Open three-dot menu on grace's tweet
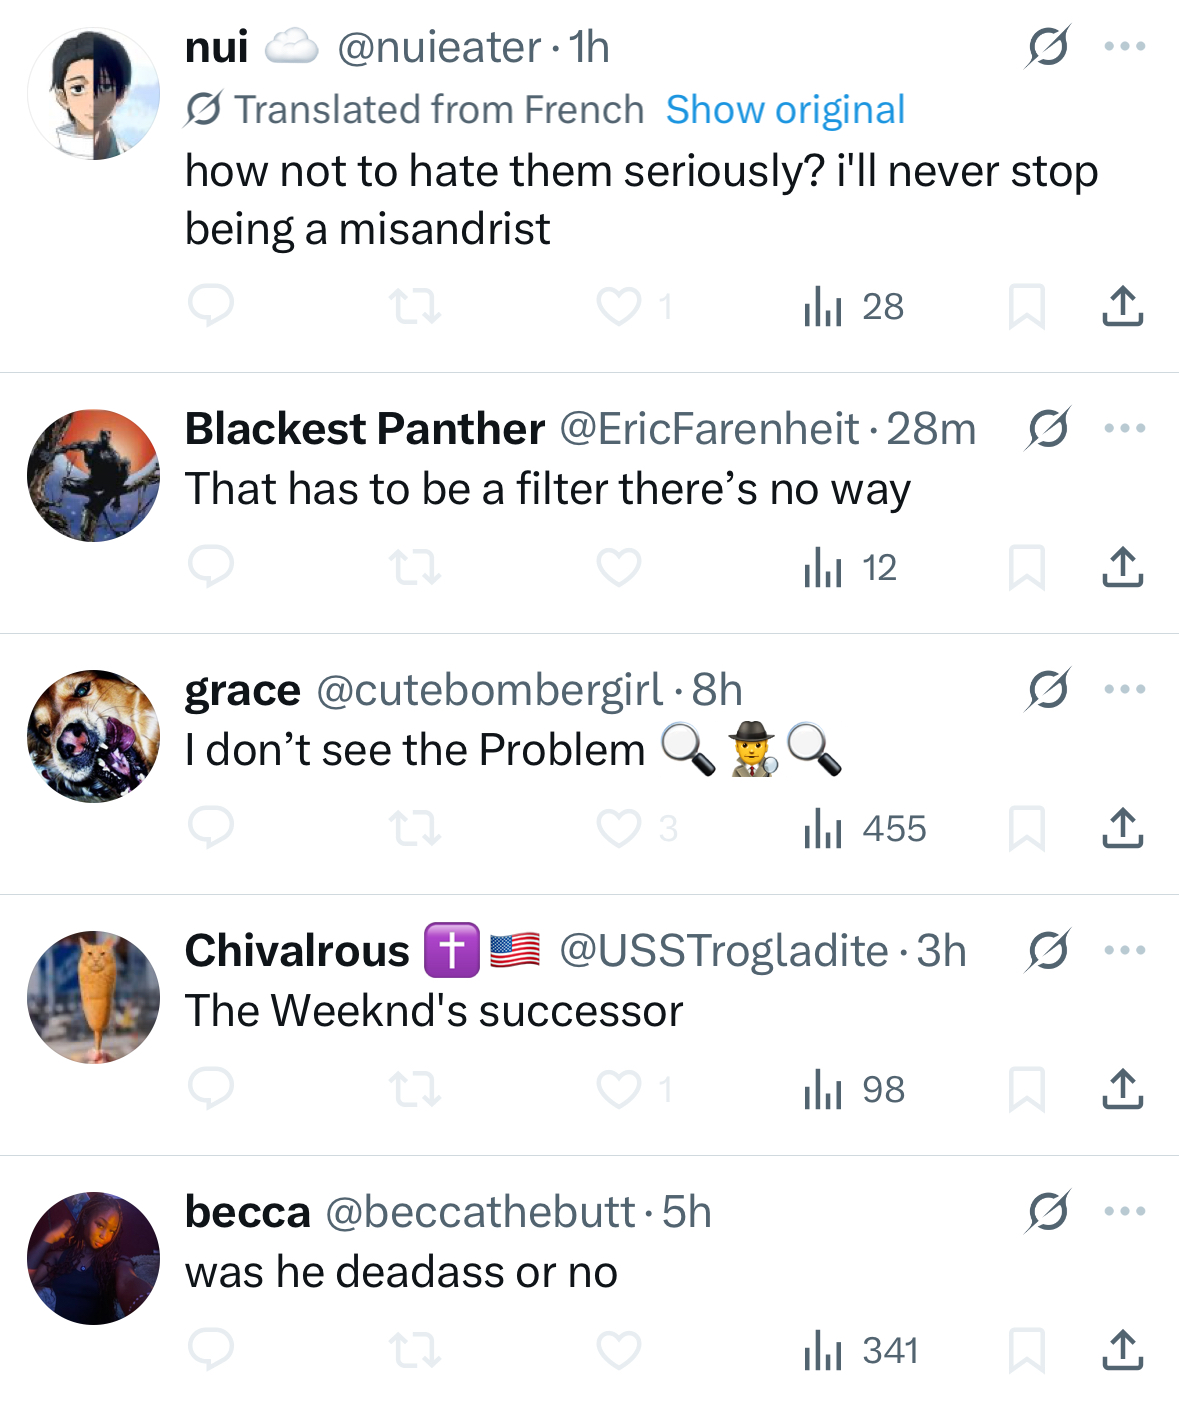Image resolution: width=1179 pixels, height=1409 pixels. pyautogui.click(x=1124, y=690)
